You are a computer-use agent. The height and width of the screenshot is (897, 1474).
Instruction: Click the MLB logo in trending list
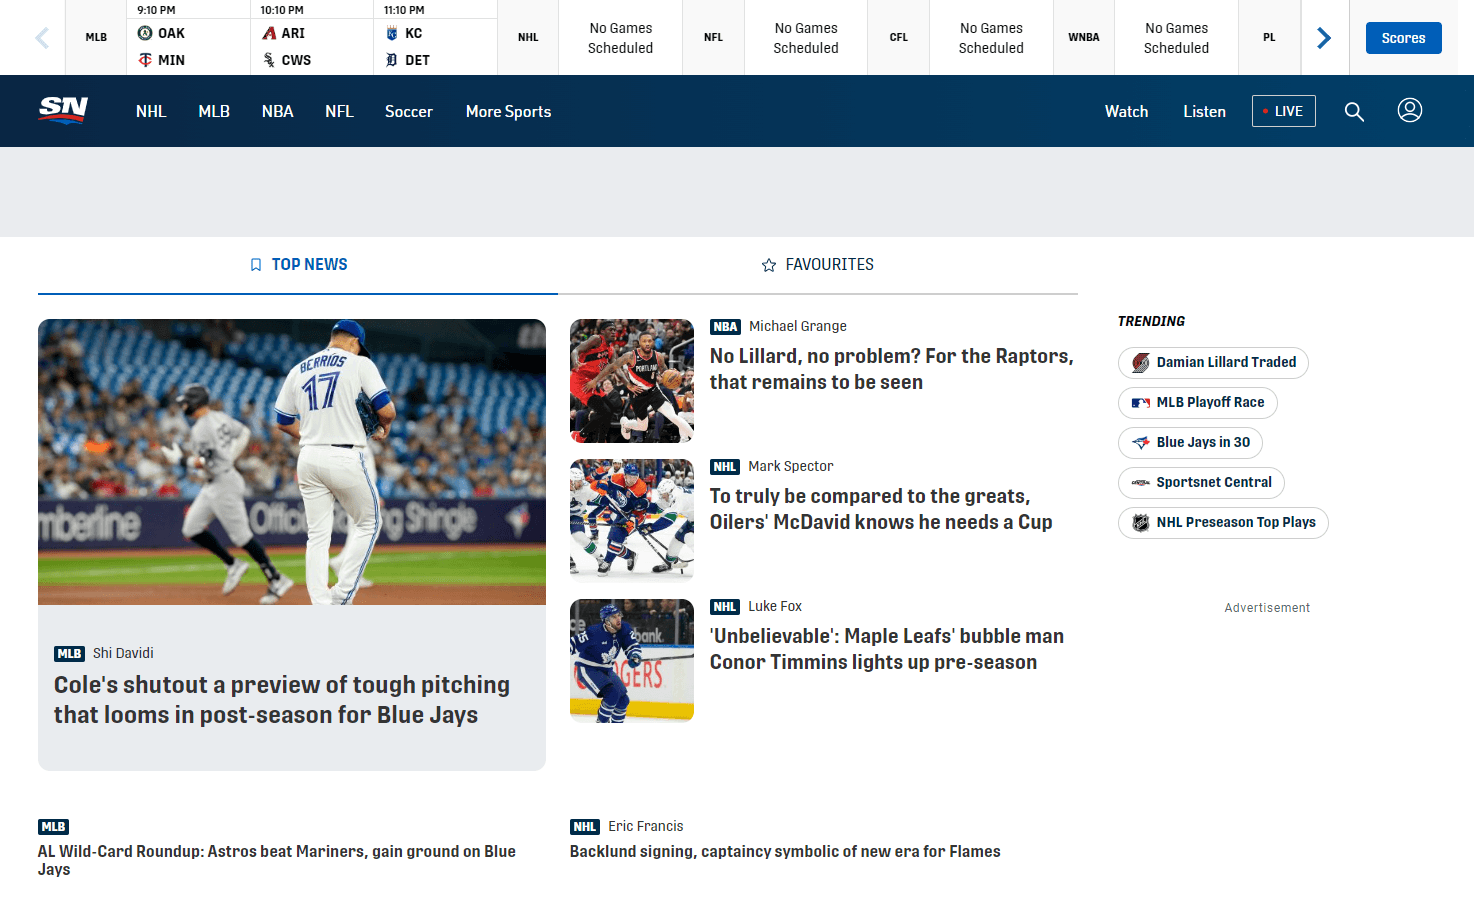(1141, 403)
